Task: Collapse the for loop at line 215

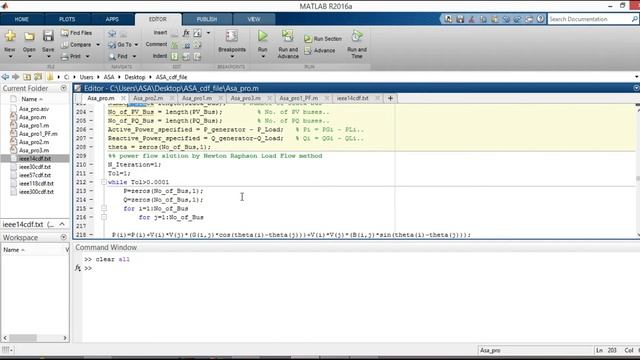Action: [x=104, y=208]
